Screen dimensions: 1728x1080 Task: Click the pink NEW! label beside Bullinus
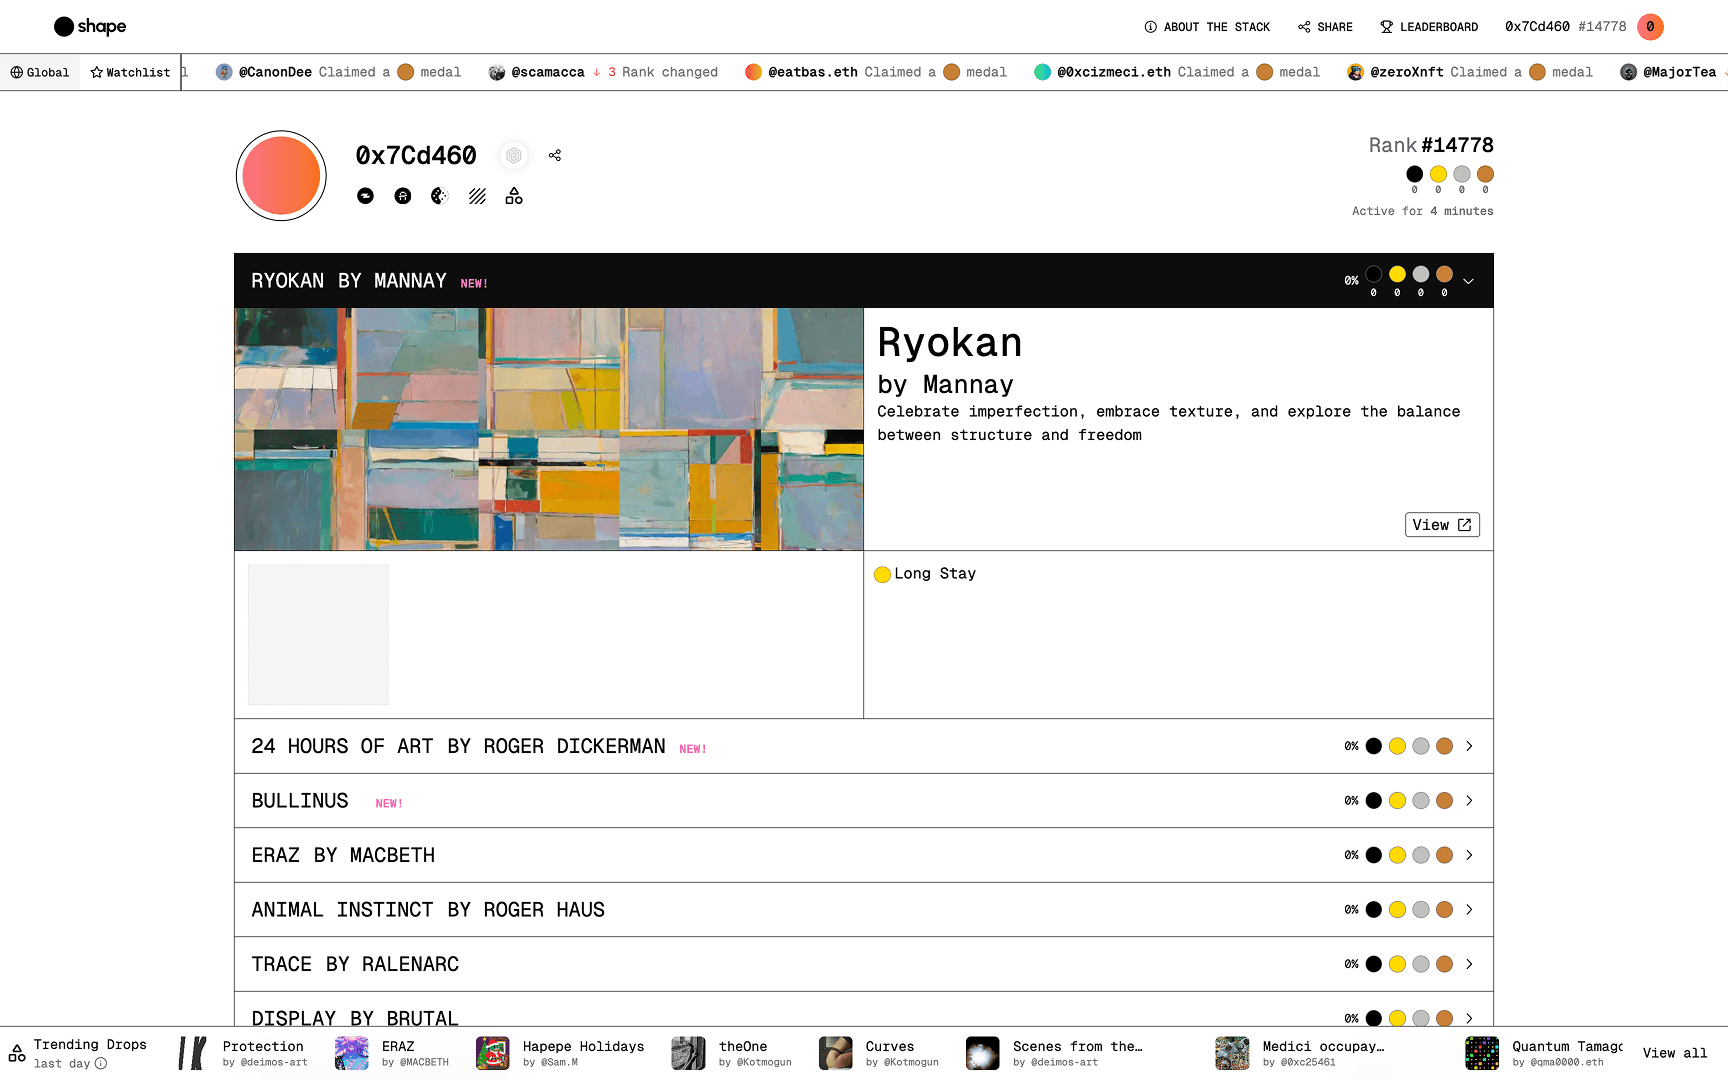point(389,804)
